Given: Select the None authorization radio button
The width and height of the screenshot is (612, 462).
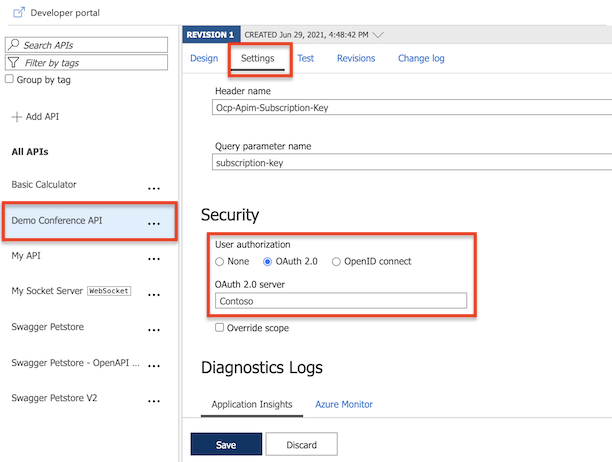Looking at the screenshot, I should pyautogui.click(x=220, y=262).
